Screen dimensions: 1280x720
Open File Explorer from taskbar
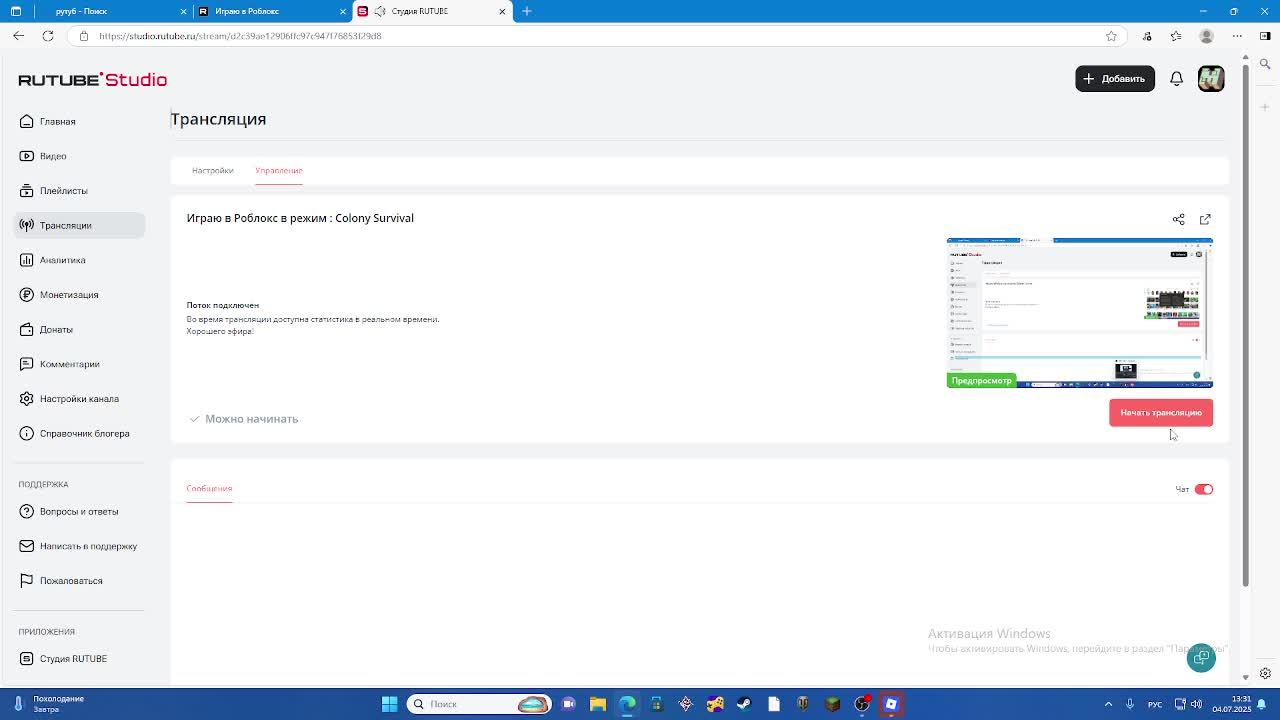pos(598,704)
